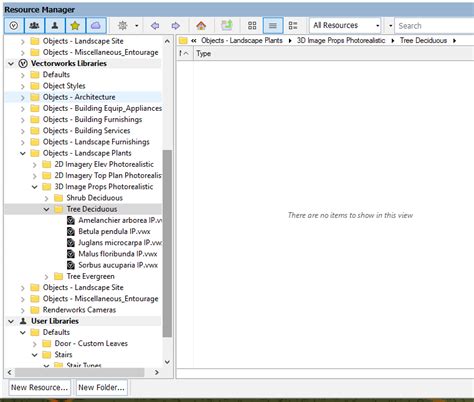Toggle Vectorworks Libraries filter button
Image resolution: width=474 pixels, height=402 pixels.
click(x=14, y=26)
